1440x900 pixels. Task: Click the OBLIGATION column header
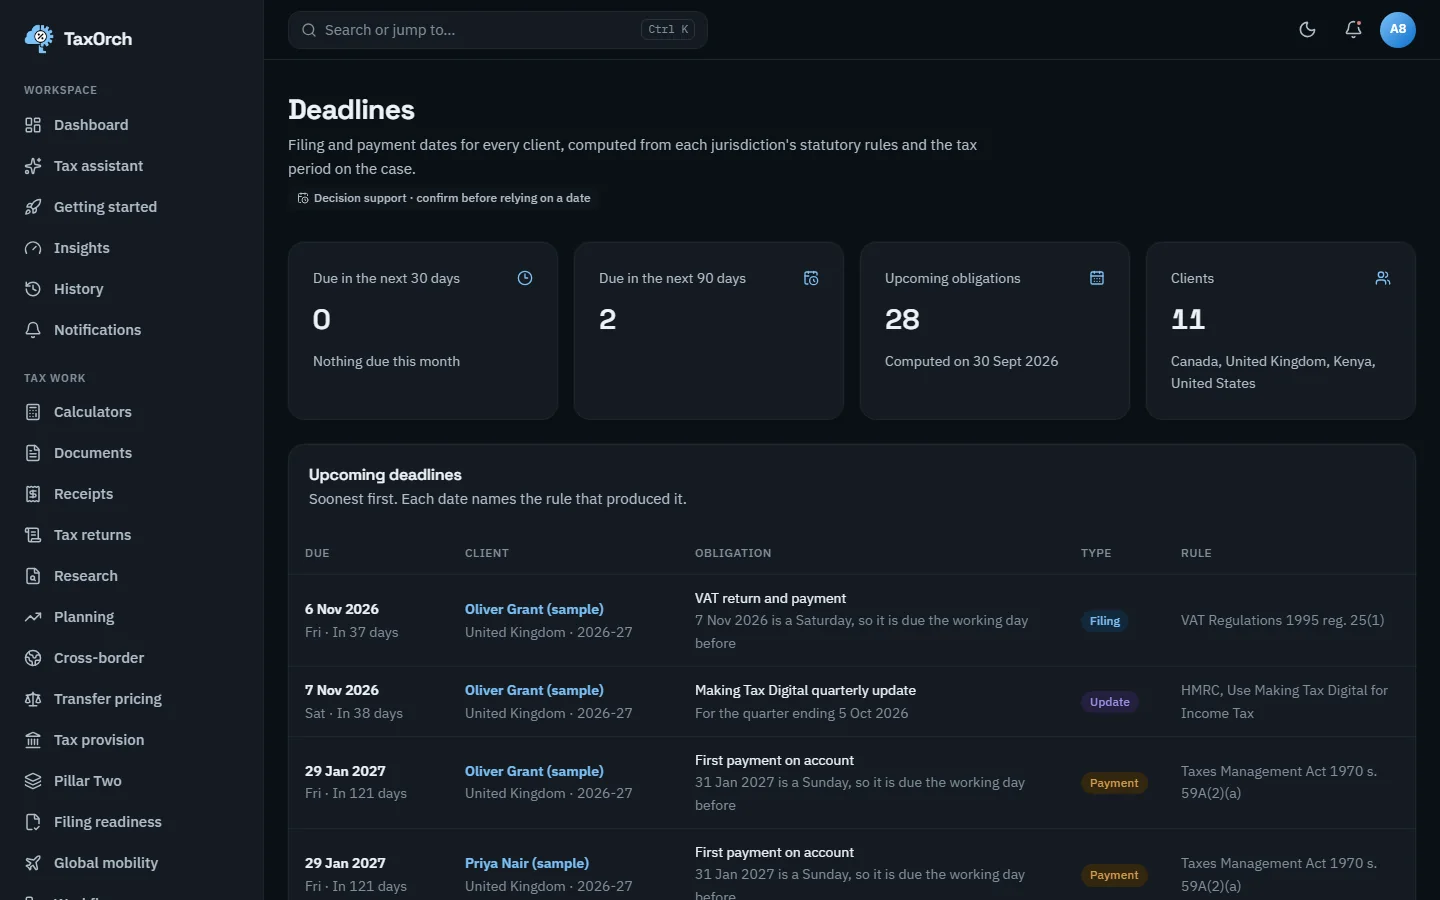(x=733, y=553)
